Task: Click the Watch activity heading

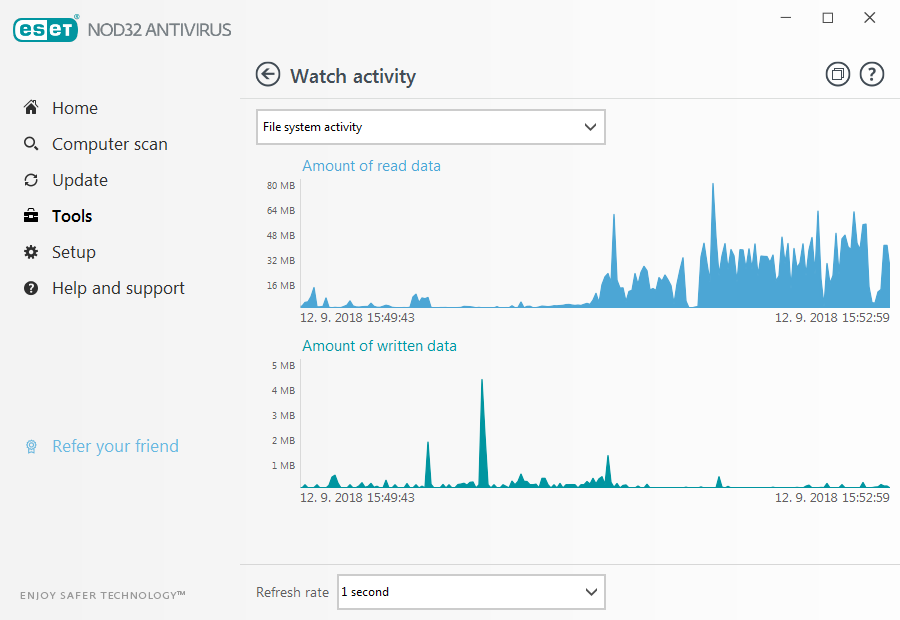Action: click(353, 76)
